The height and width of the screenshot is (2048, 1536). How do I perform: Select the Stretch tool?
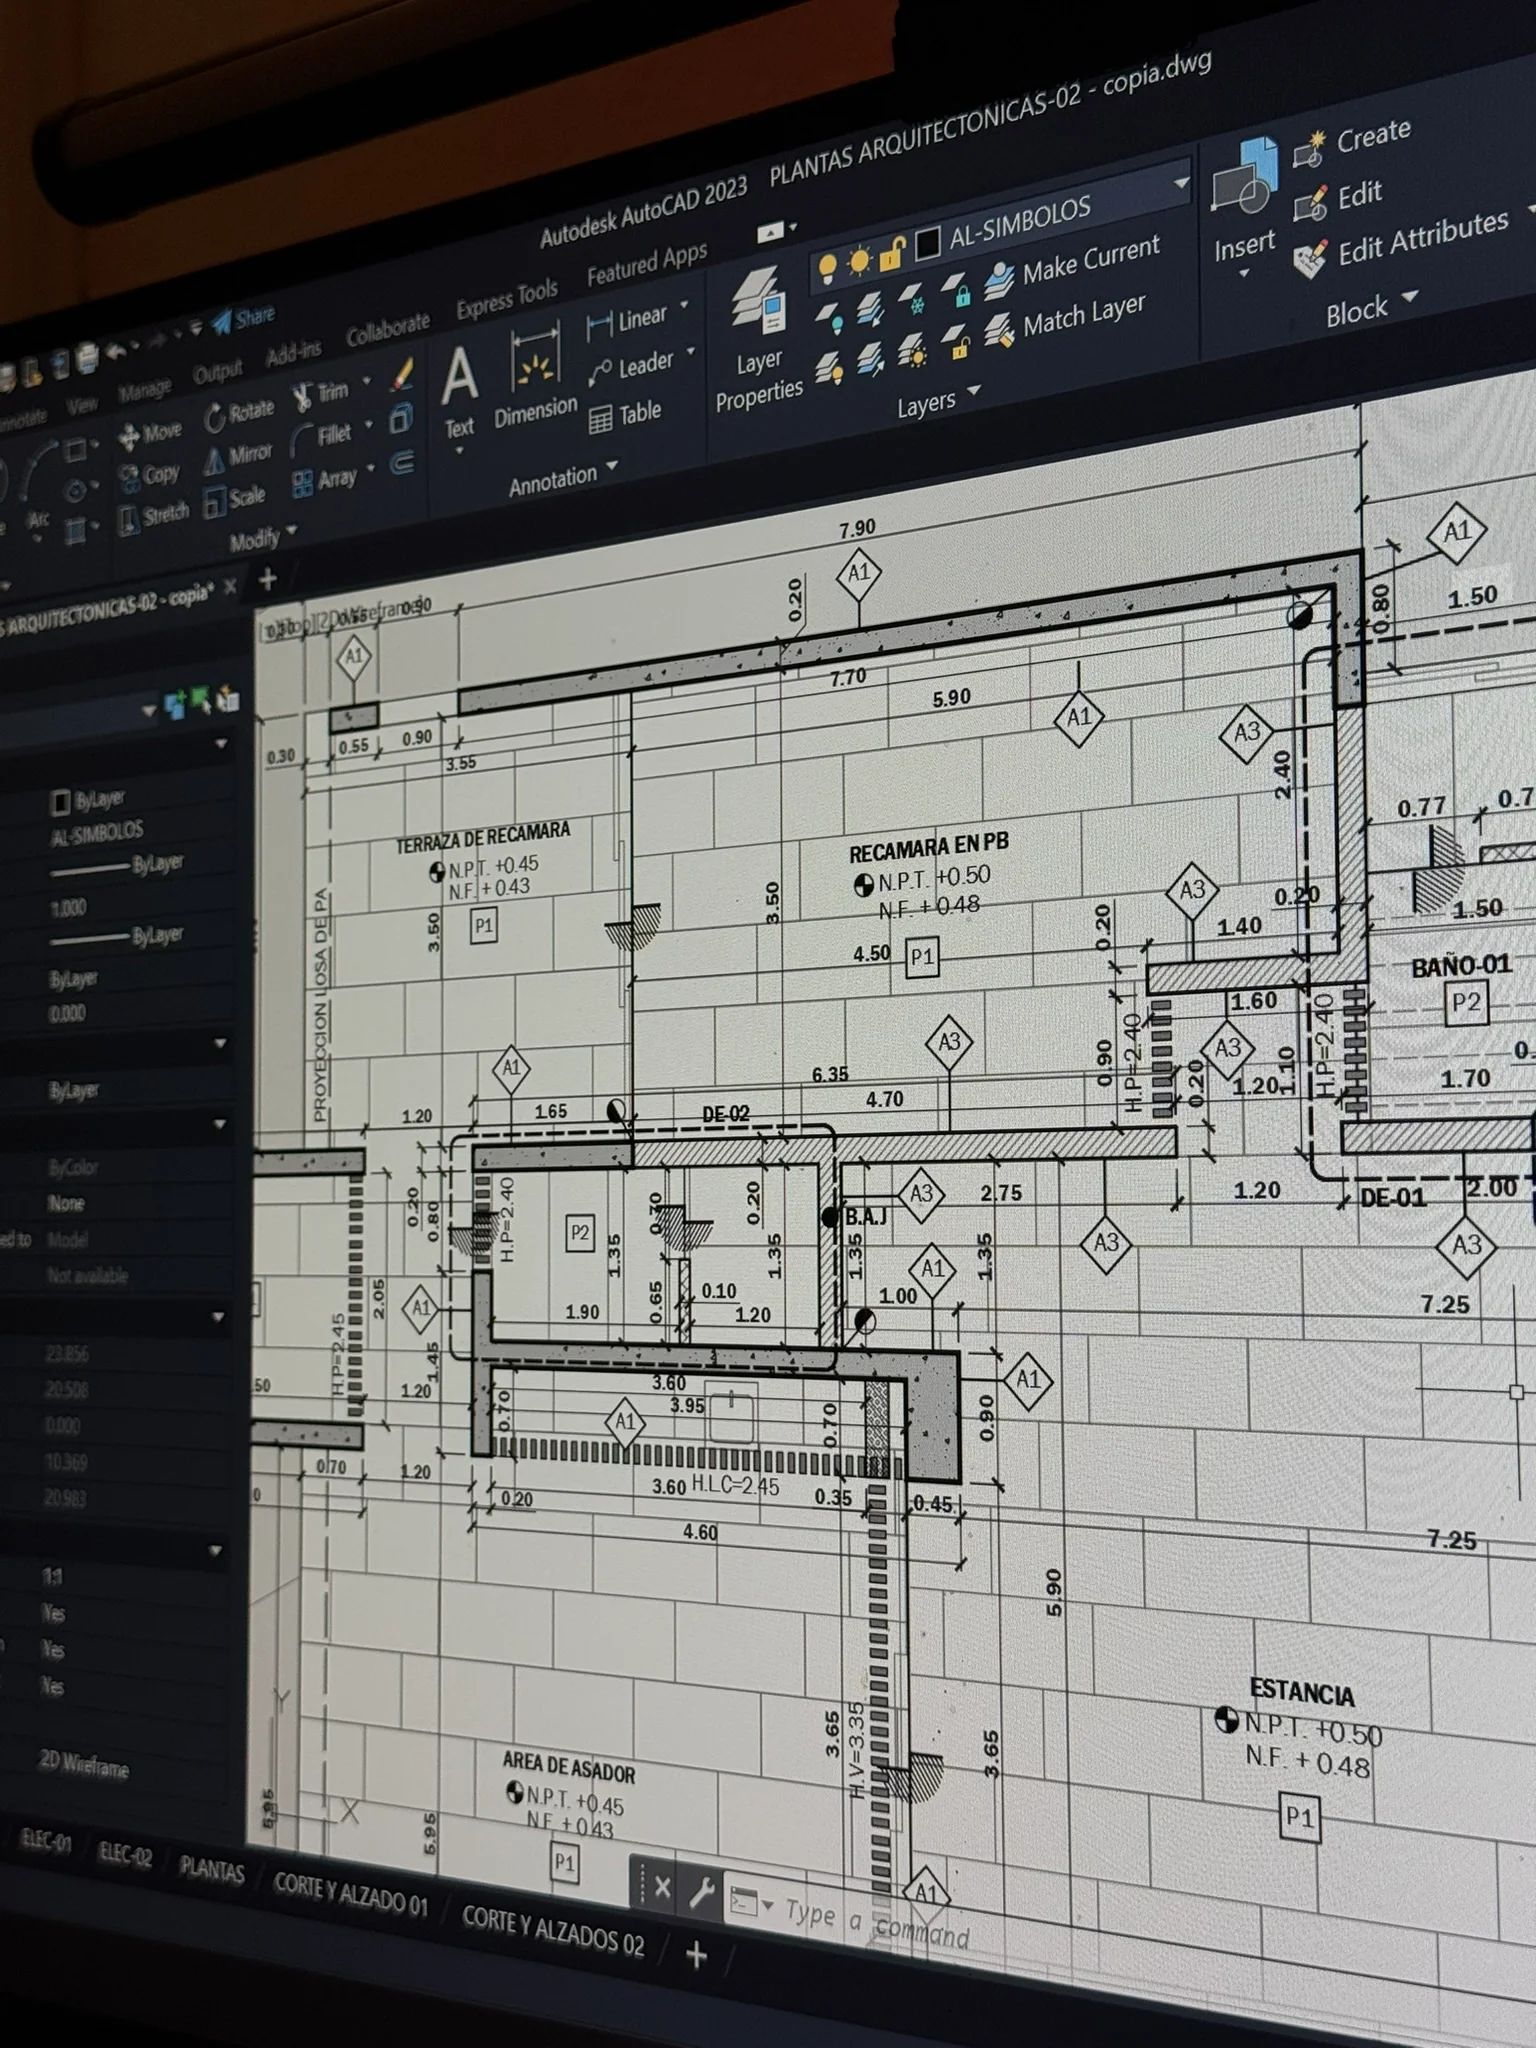153,517
